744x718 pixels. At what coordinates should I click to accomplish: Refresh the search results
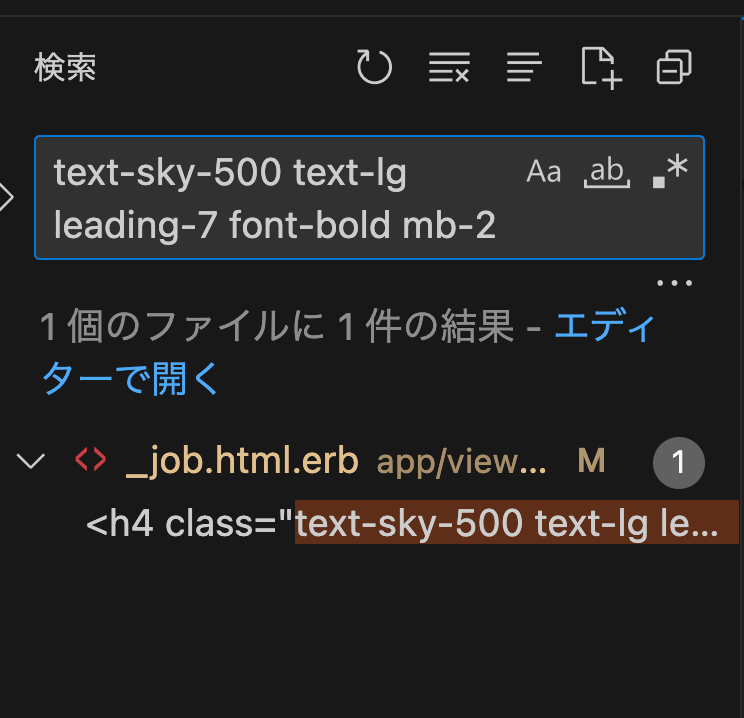374,67
